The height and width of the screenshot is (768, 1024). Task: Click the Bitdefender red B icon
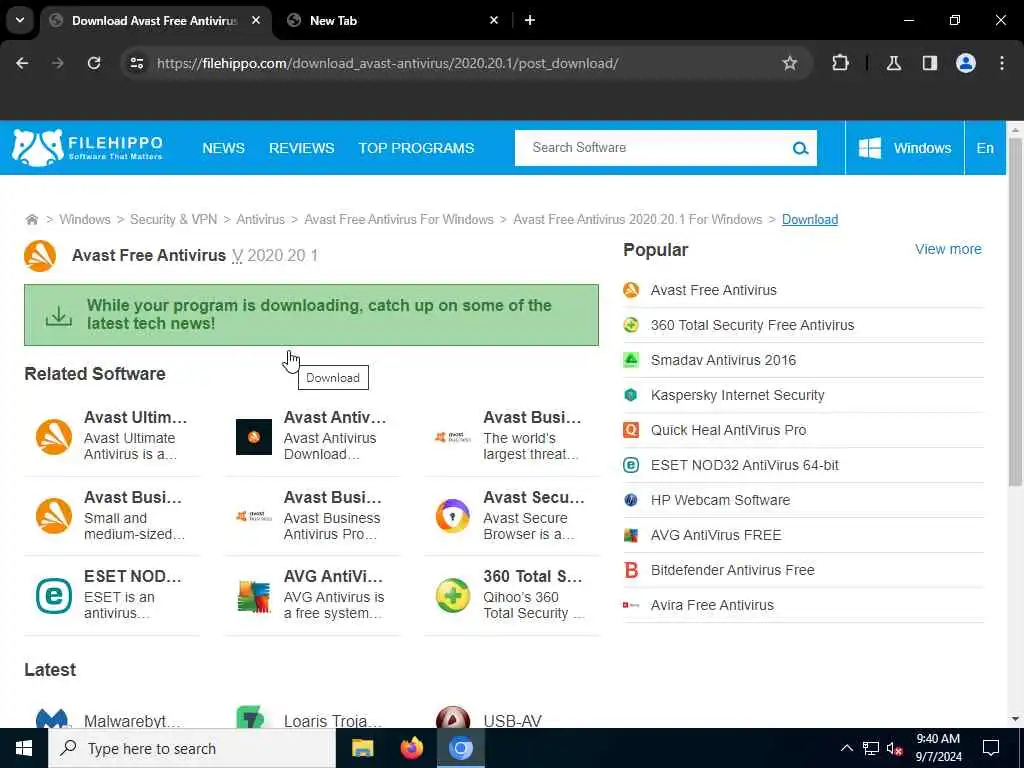click(631, 570)
